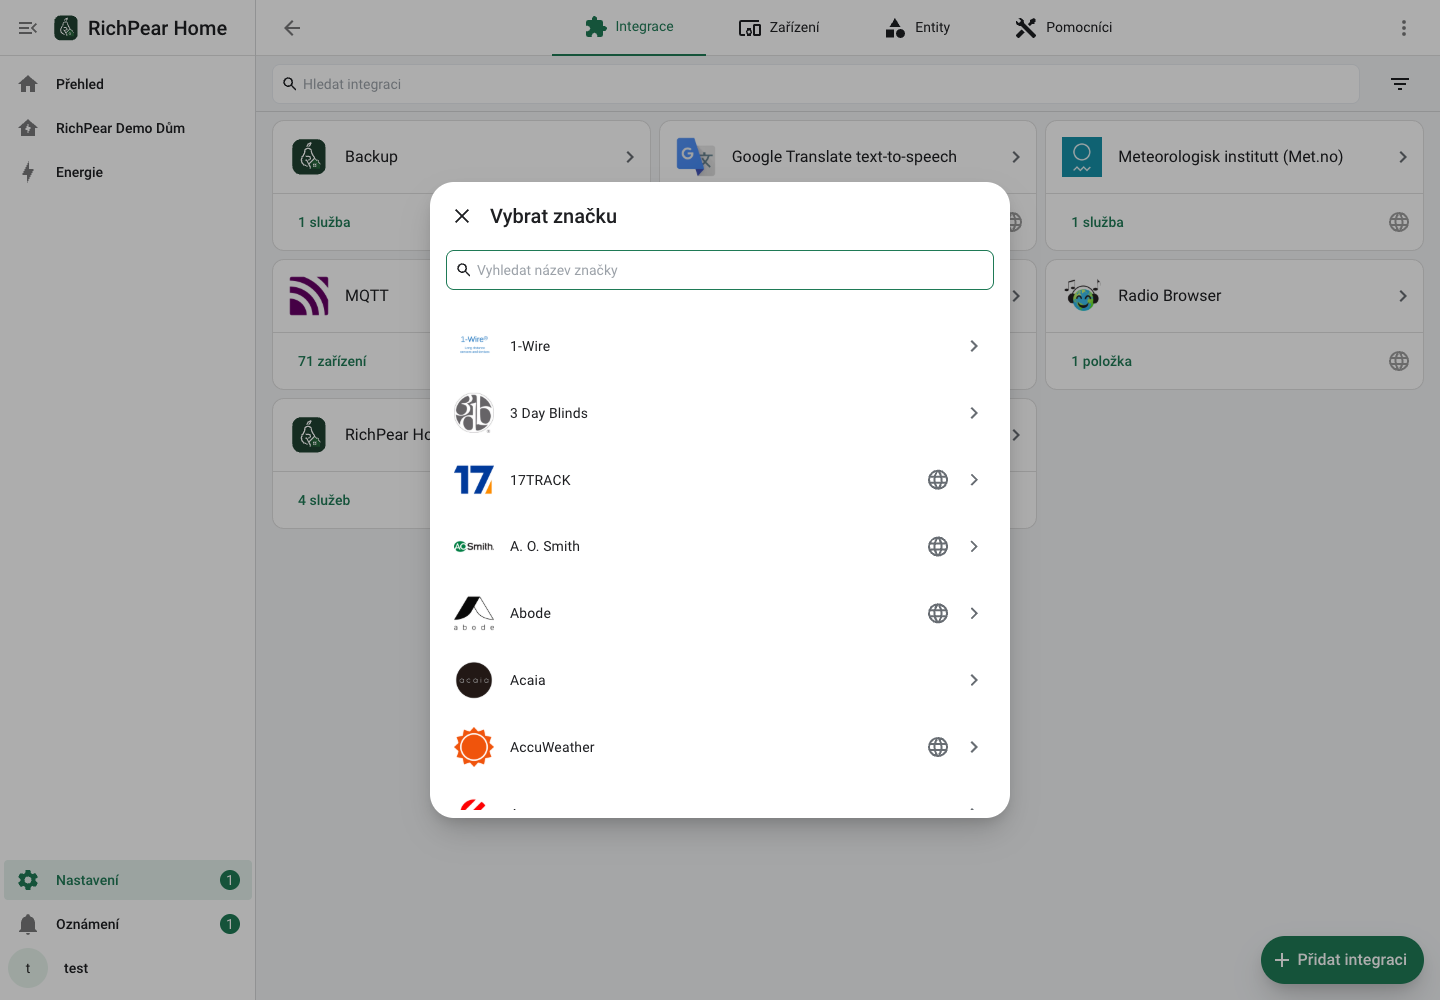Image resolution: width=1440 pixels, height=1000 pixels.
Task: Expand the 3 Day Blinds row chevron
Action: pyautogui.click(x=974, y=413)
